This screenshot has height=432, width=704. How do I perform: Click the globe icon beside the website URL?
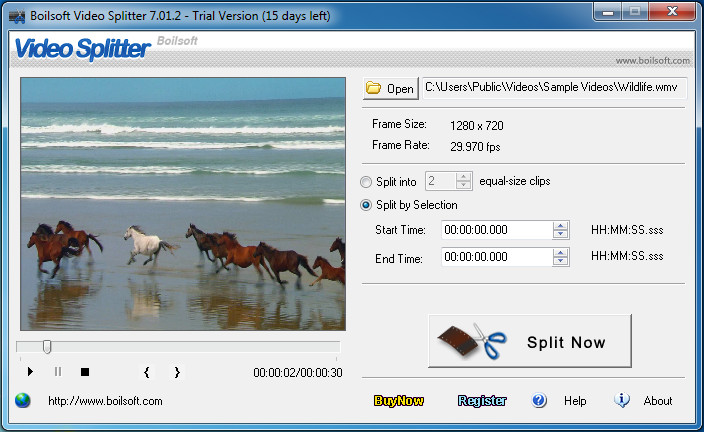click(23, 401)
